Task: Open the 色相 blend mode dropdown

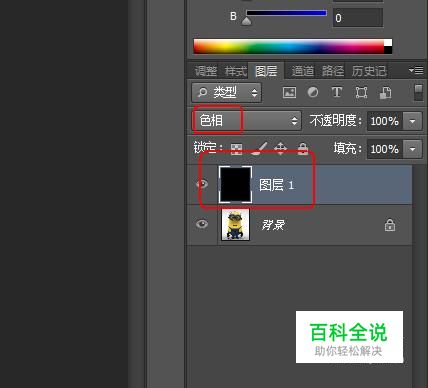Action: 247,120
